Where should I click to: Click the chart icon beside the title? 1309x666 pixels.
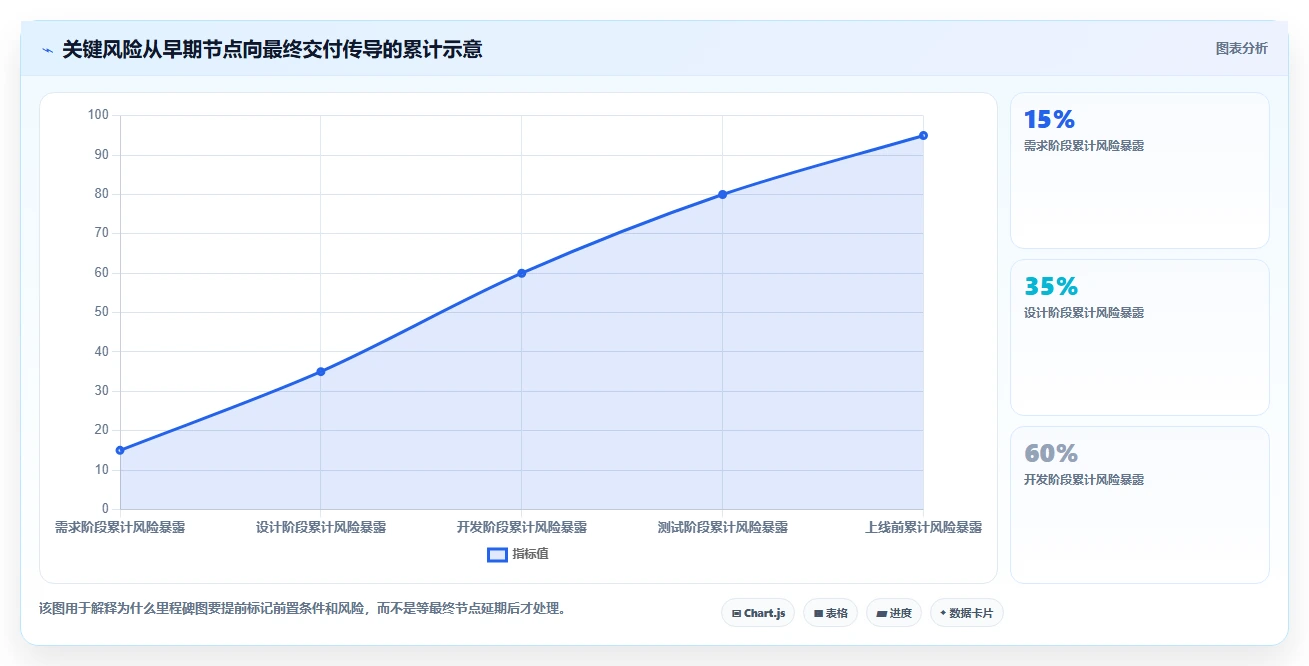click(x=47, y=49)
